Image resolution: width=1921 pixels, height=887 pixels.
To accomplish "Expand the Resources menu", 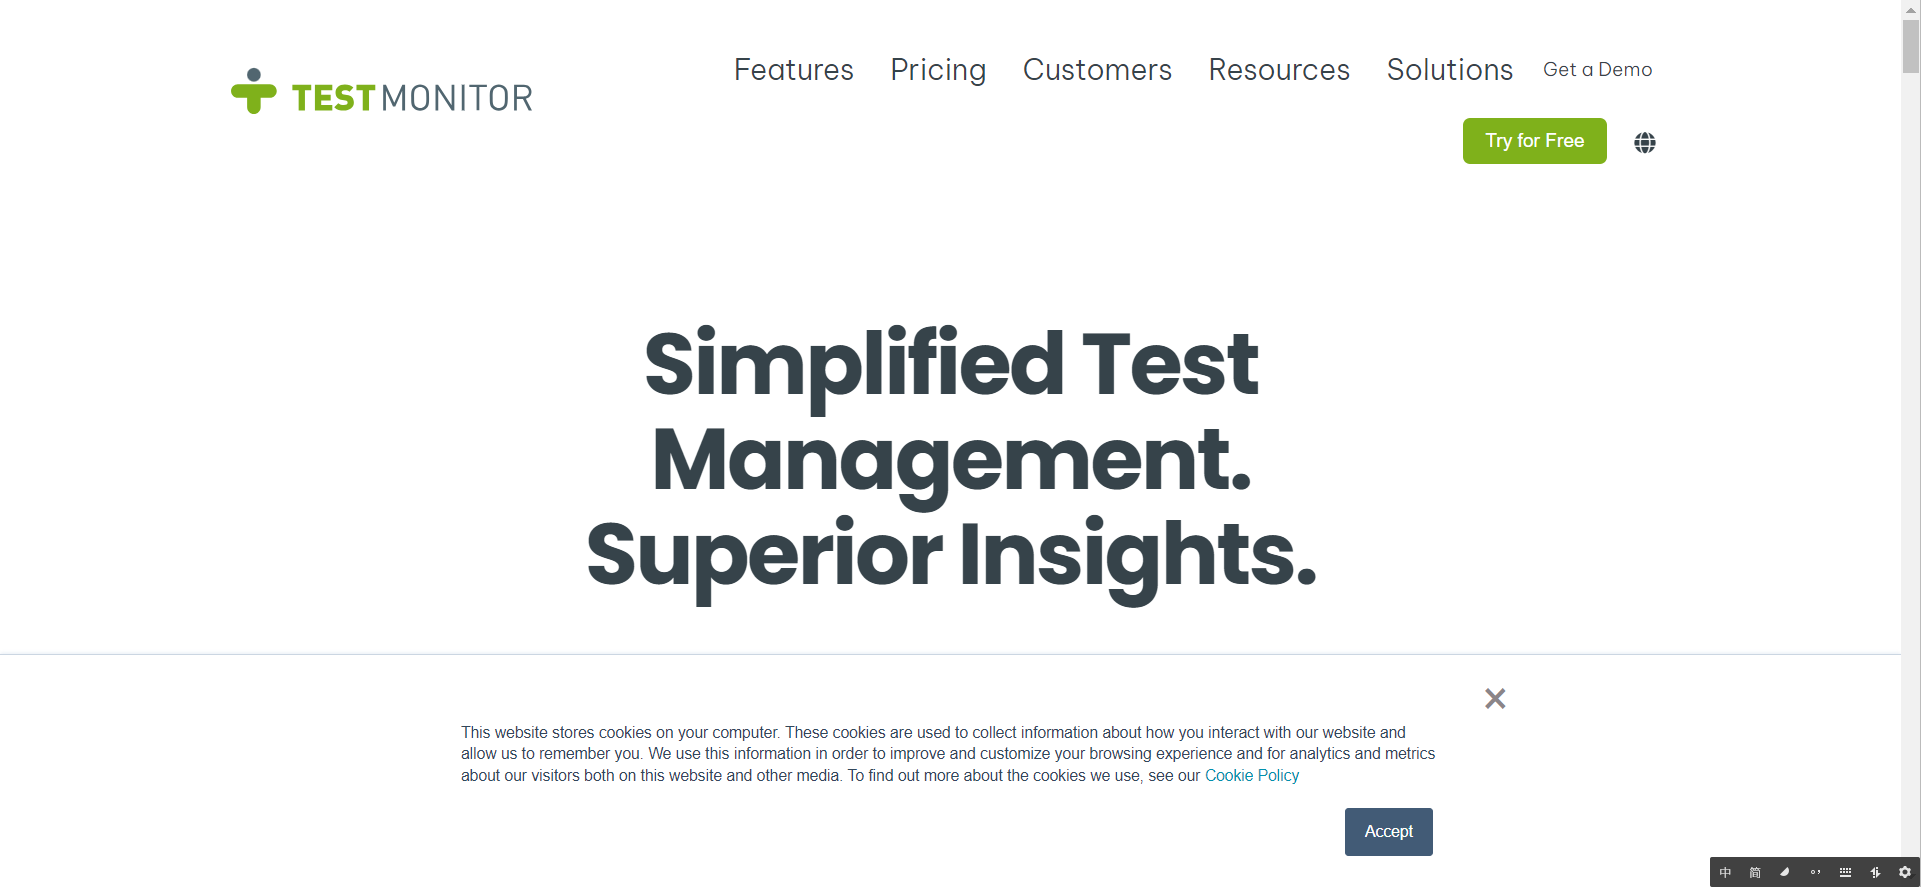I will click(1279, 70).
